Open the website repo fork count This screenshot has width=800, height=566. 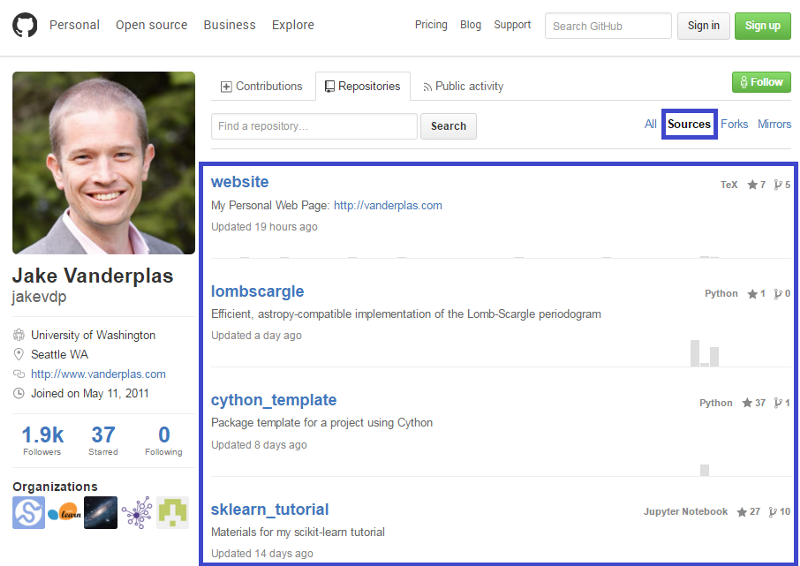pyautogui.click(x=782, y=185)
